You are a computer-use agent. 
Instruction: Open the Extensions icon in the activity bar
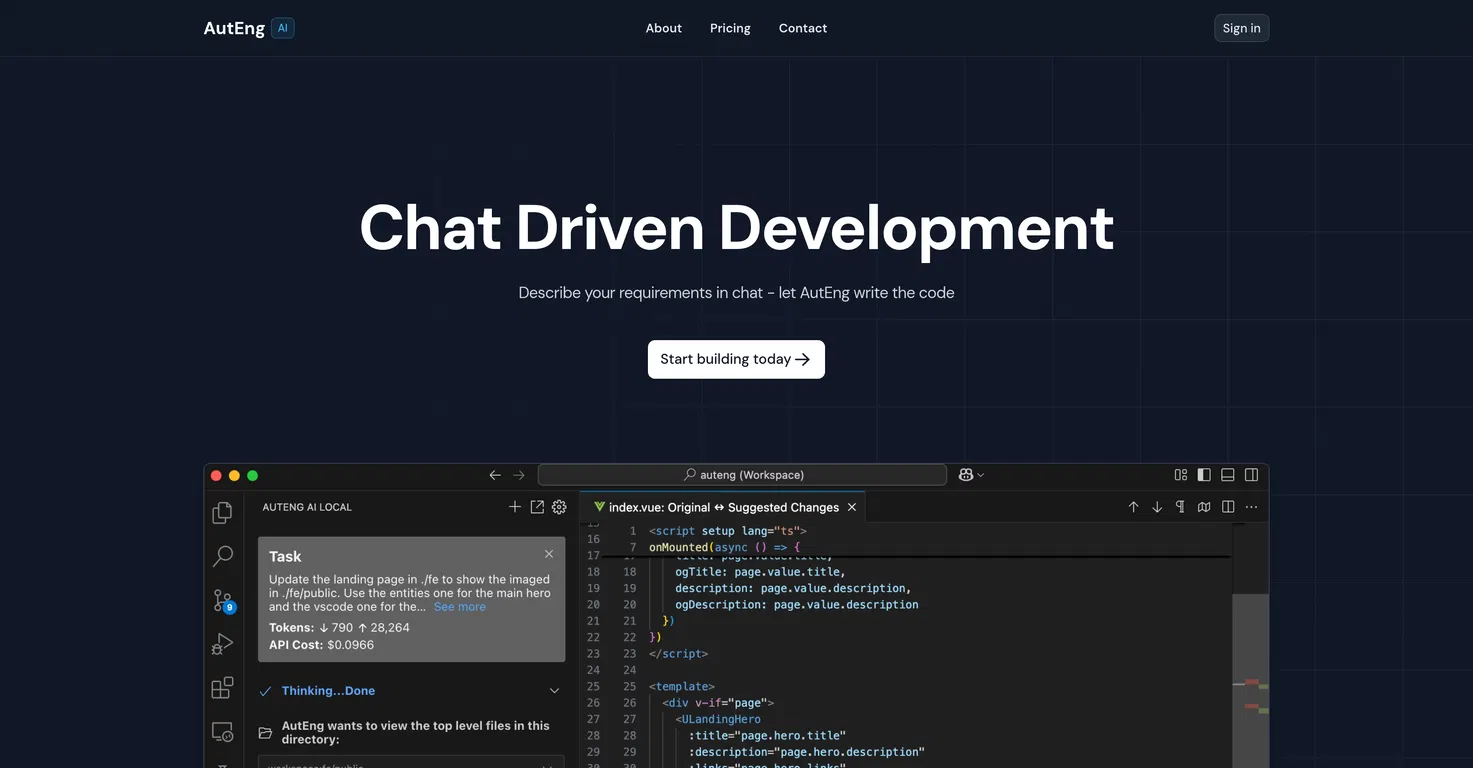coord(222,688)
